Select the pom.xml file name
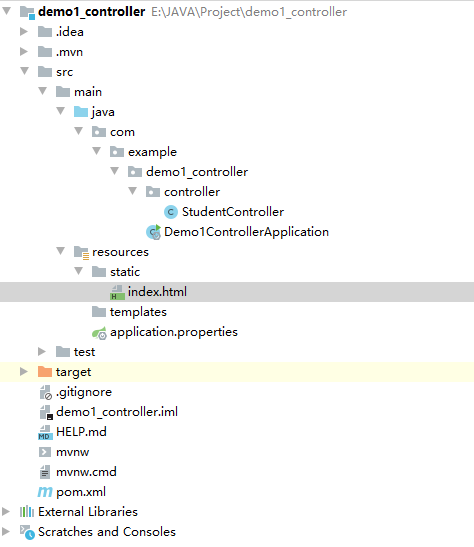 coord(81,492)
